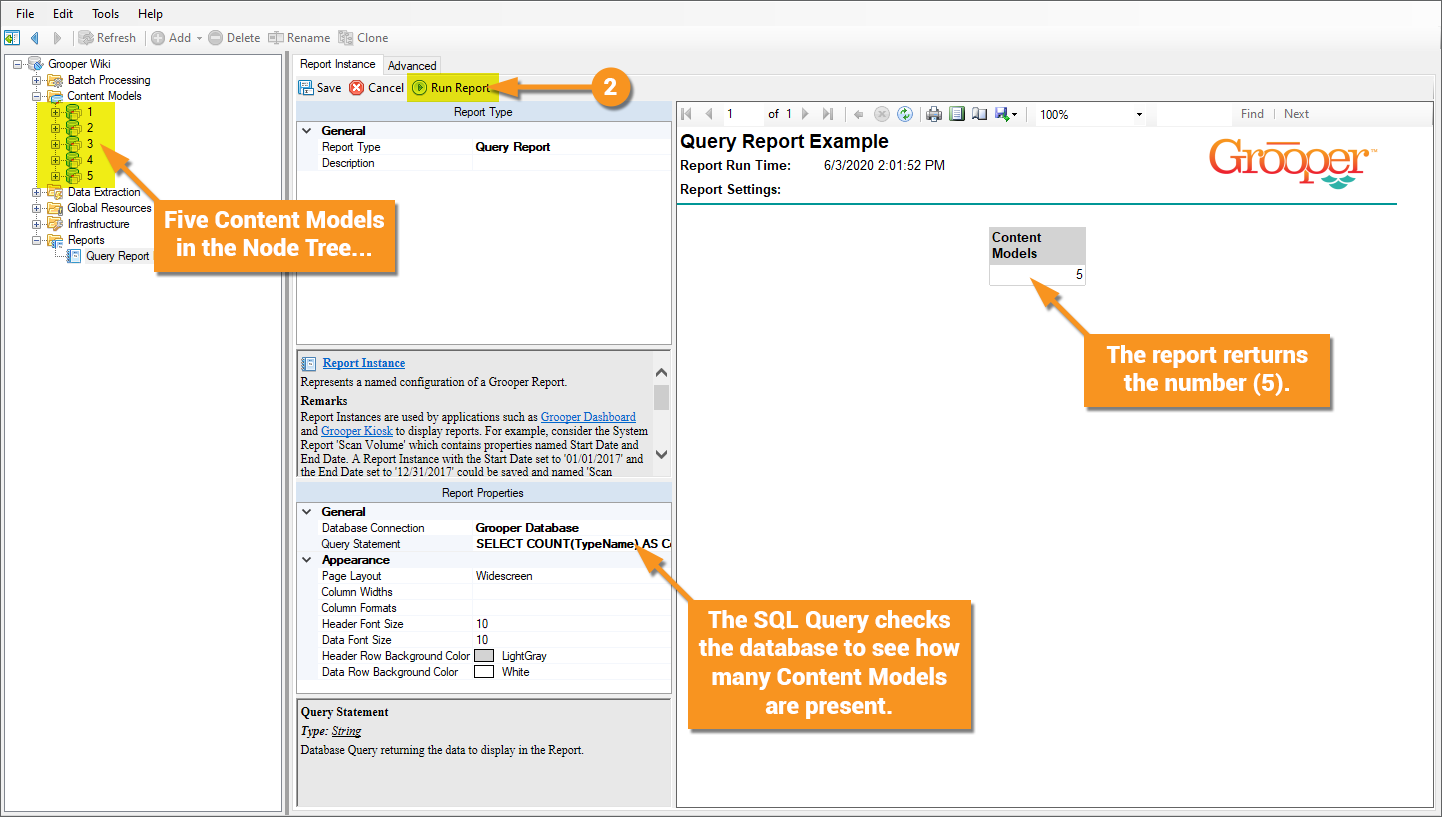The image size is (1442, 817).
Task: Expand the Batch Processing folder
Action: [x=37, y=80]
